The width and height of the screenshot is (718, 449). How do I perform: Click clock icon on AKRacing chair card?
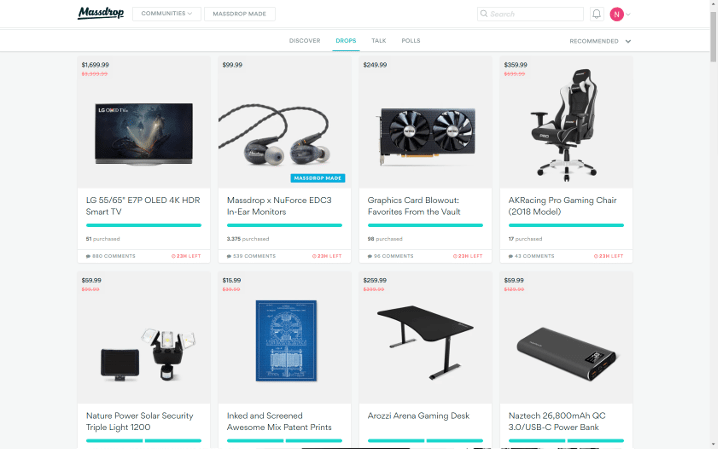coord(596,256)
